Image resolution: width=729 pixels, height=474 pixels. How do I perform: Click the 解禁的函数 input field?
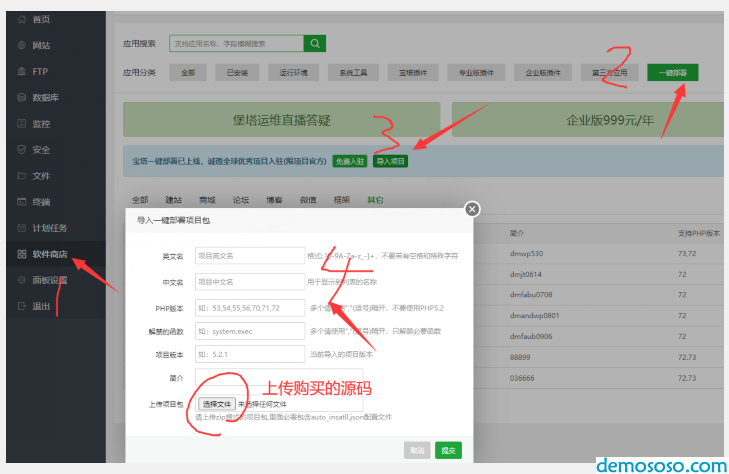(x=250, y=331)
